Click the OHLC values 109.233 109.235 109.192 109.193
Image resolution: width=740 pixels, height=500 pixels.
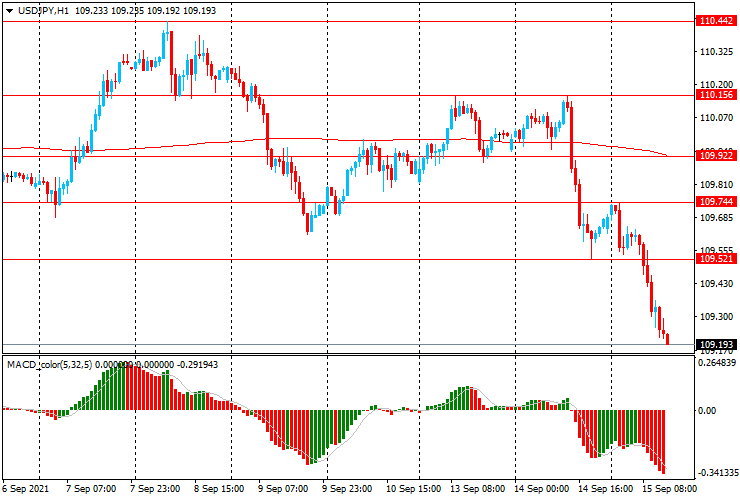click(x=145, y=10)
